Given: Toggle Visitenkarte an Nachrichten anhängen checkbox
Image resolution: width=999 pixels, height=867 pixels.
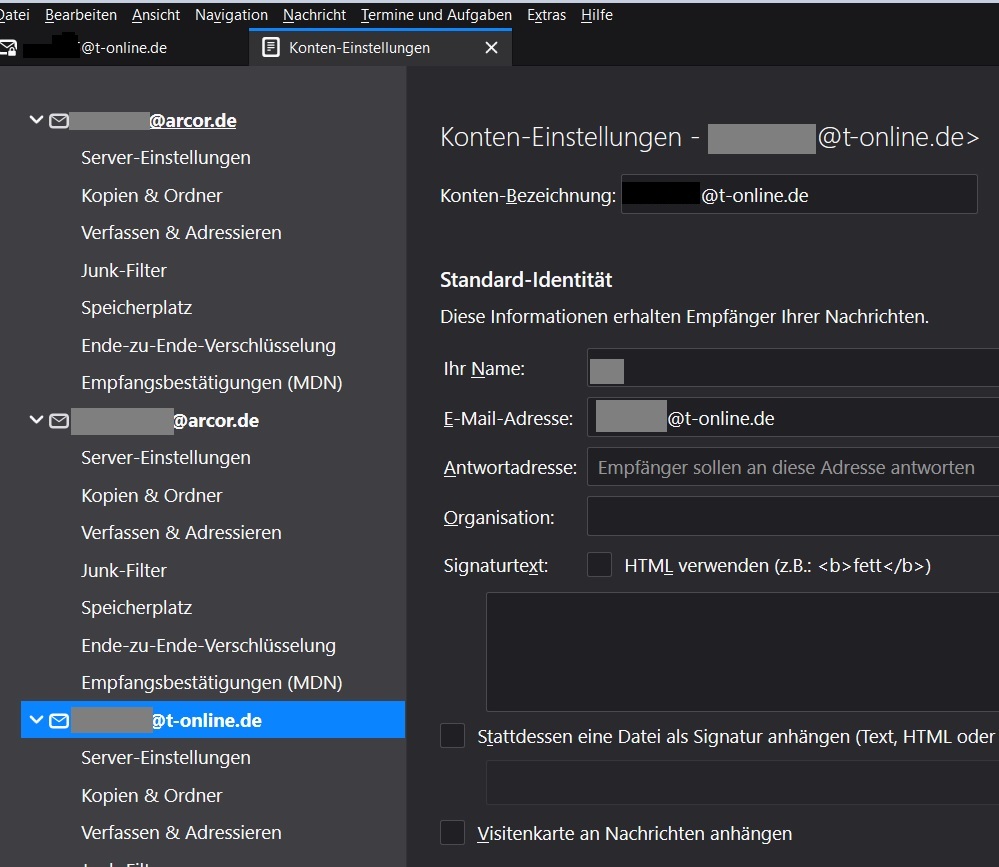Looking at the screenshot, I should [453, 833].
